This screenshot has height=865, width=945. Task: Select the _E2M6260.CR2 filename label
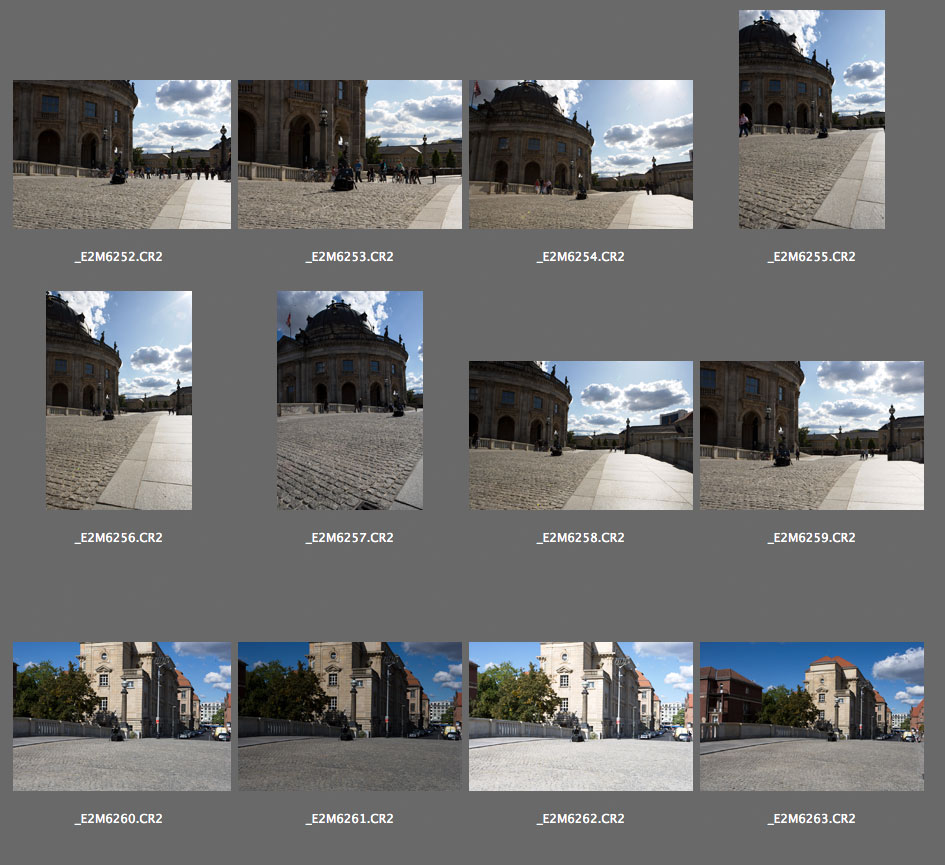(x=119, y=819)
